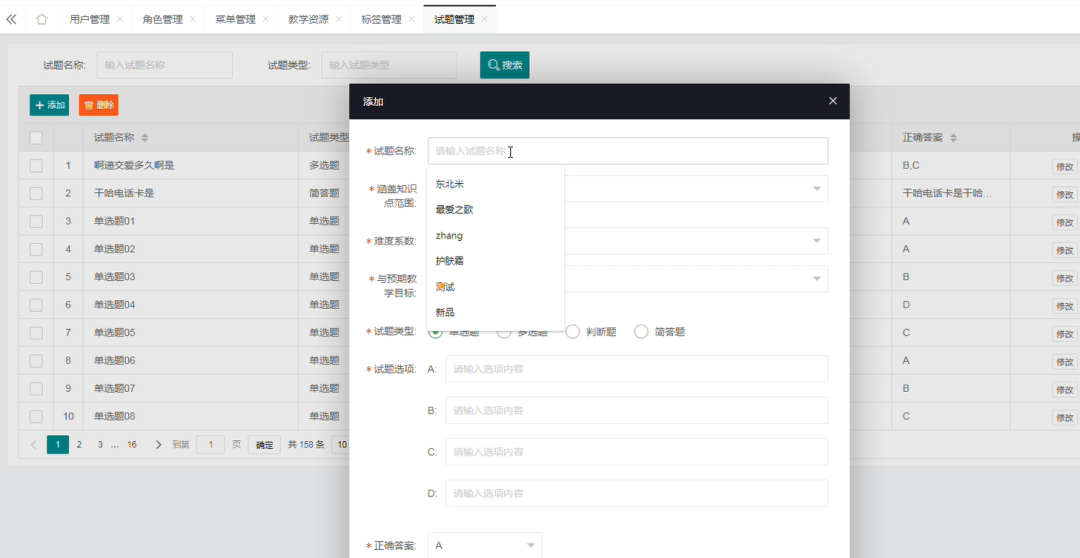Click the green 添加 button
Viewport: 1080px width, 558px height.
tap(50, 105)
